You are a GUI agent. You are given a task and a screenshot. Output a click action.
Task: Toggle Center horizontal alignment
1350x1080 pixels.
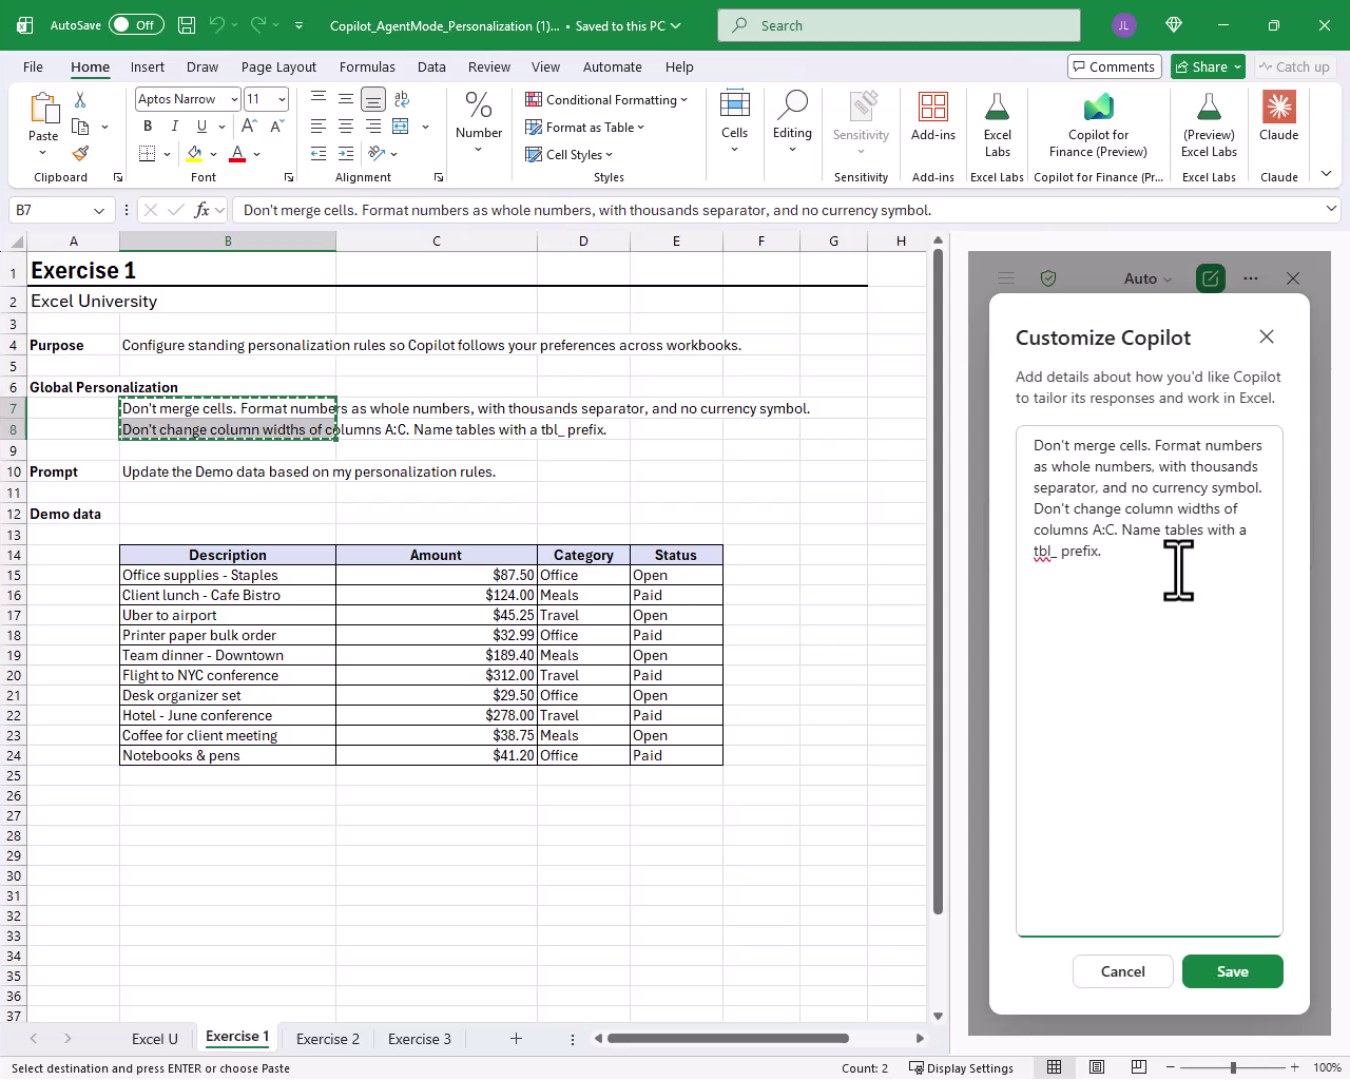click(x=346, y=126)
